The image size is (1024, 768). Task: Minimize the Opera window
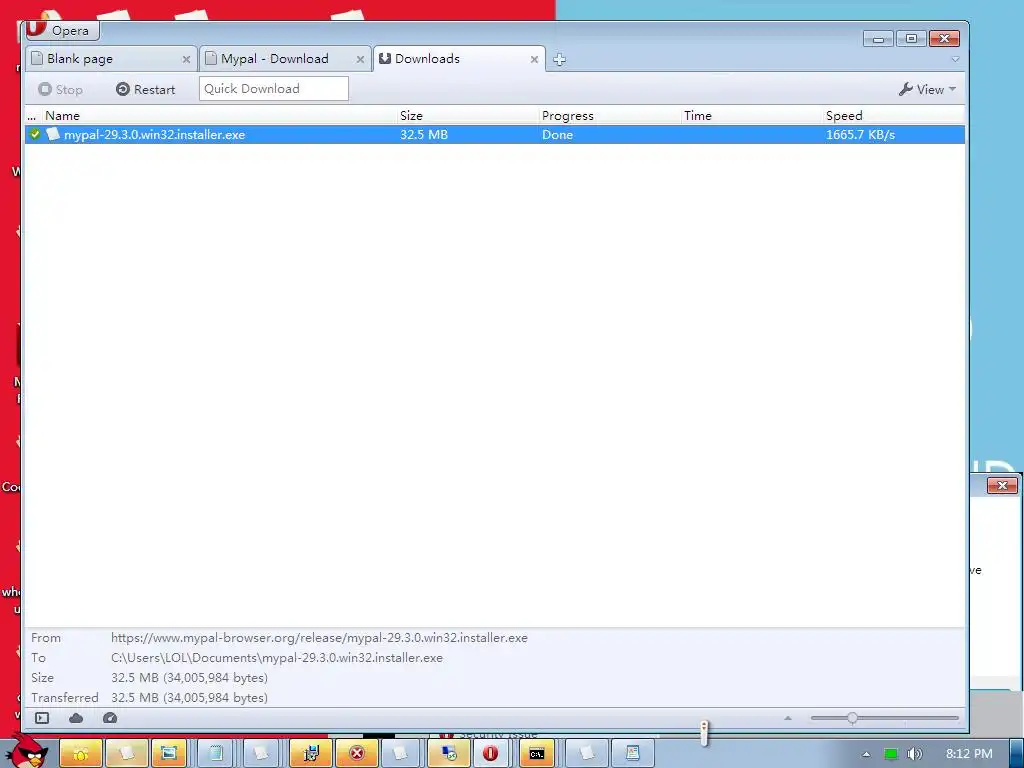[x=878, y=39]
